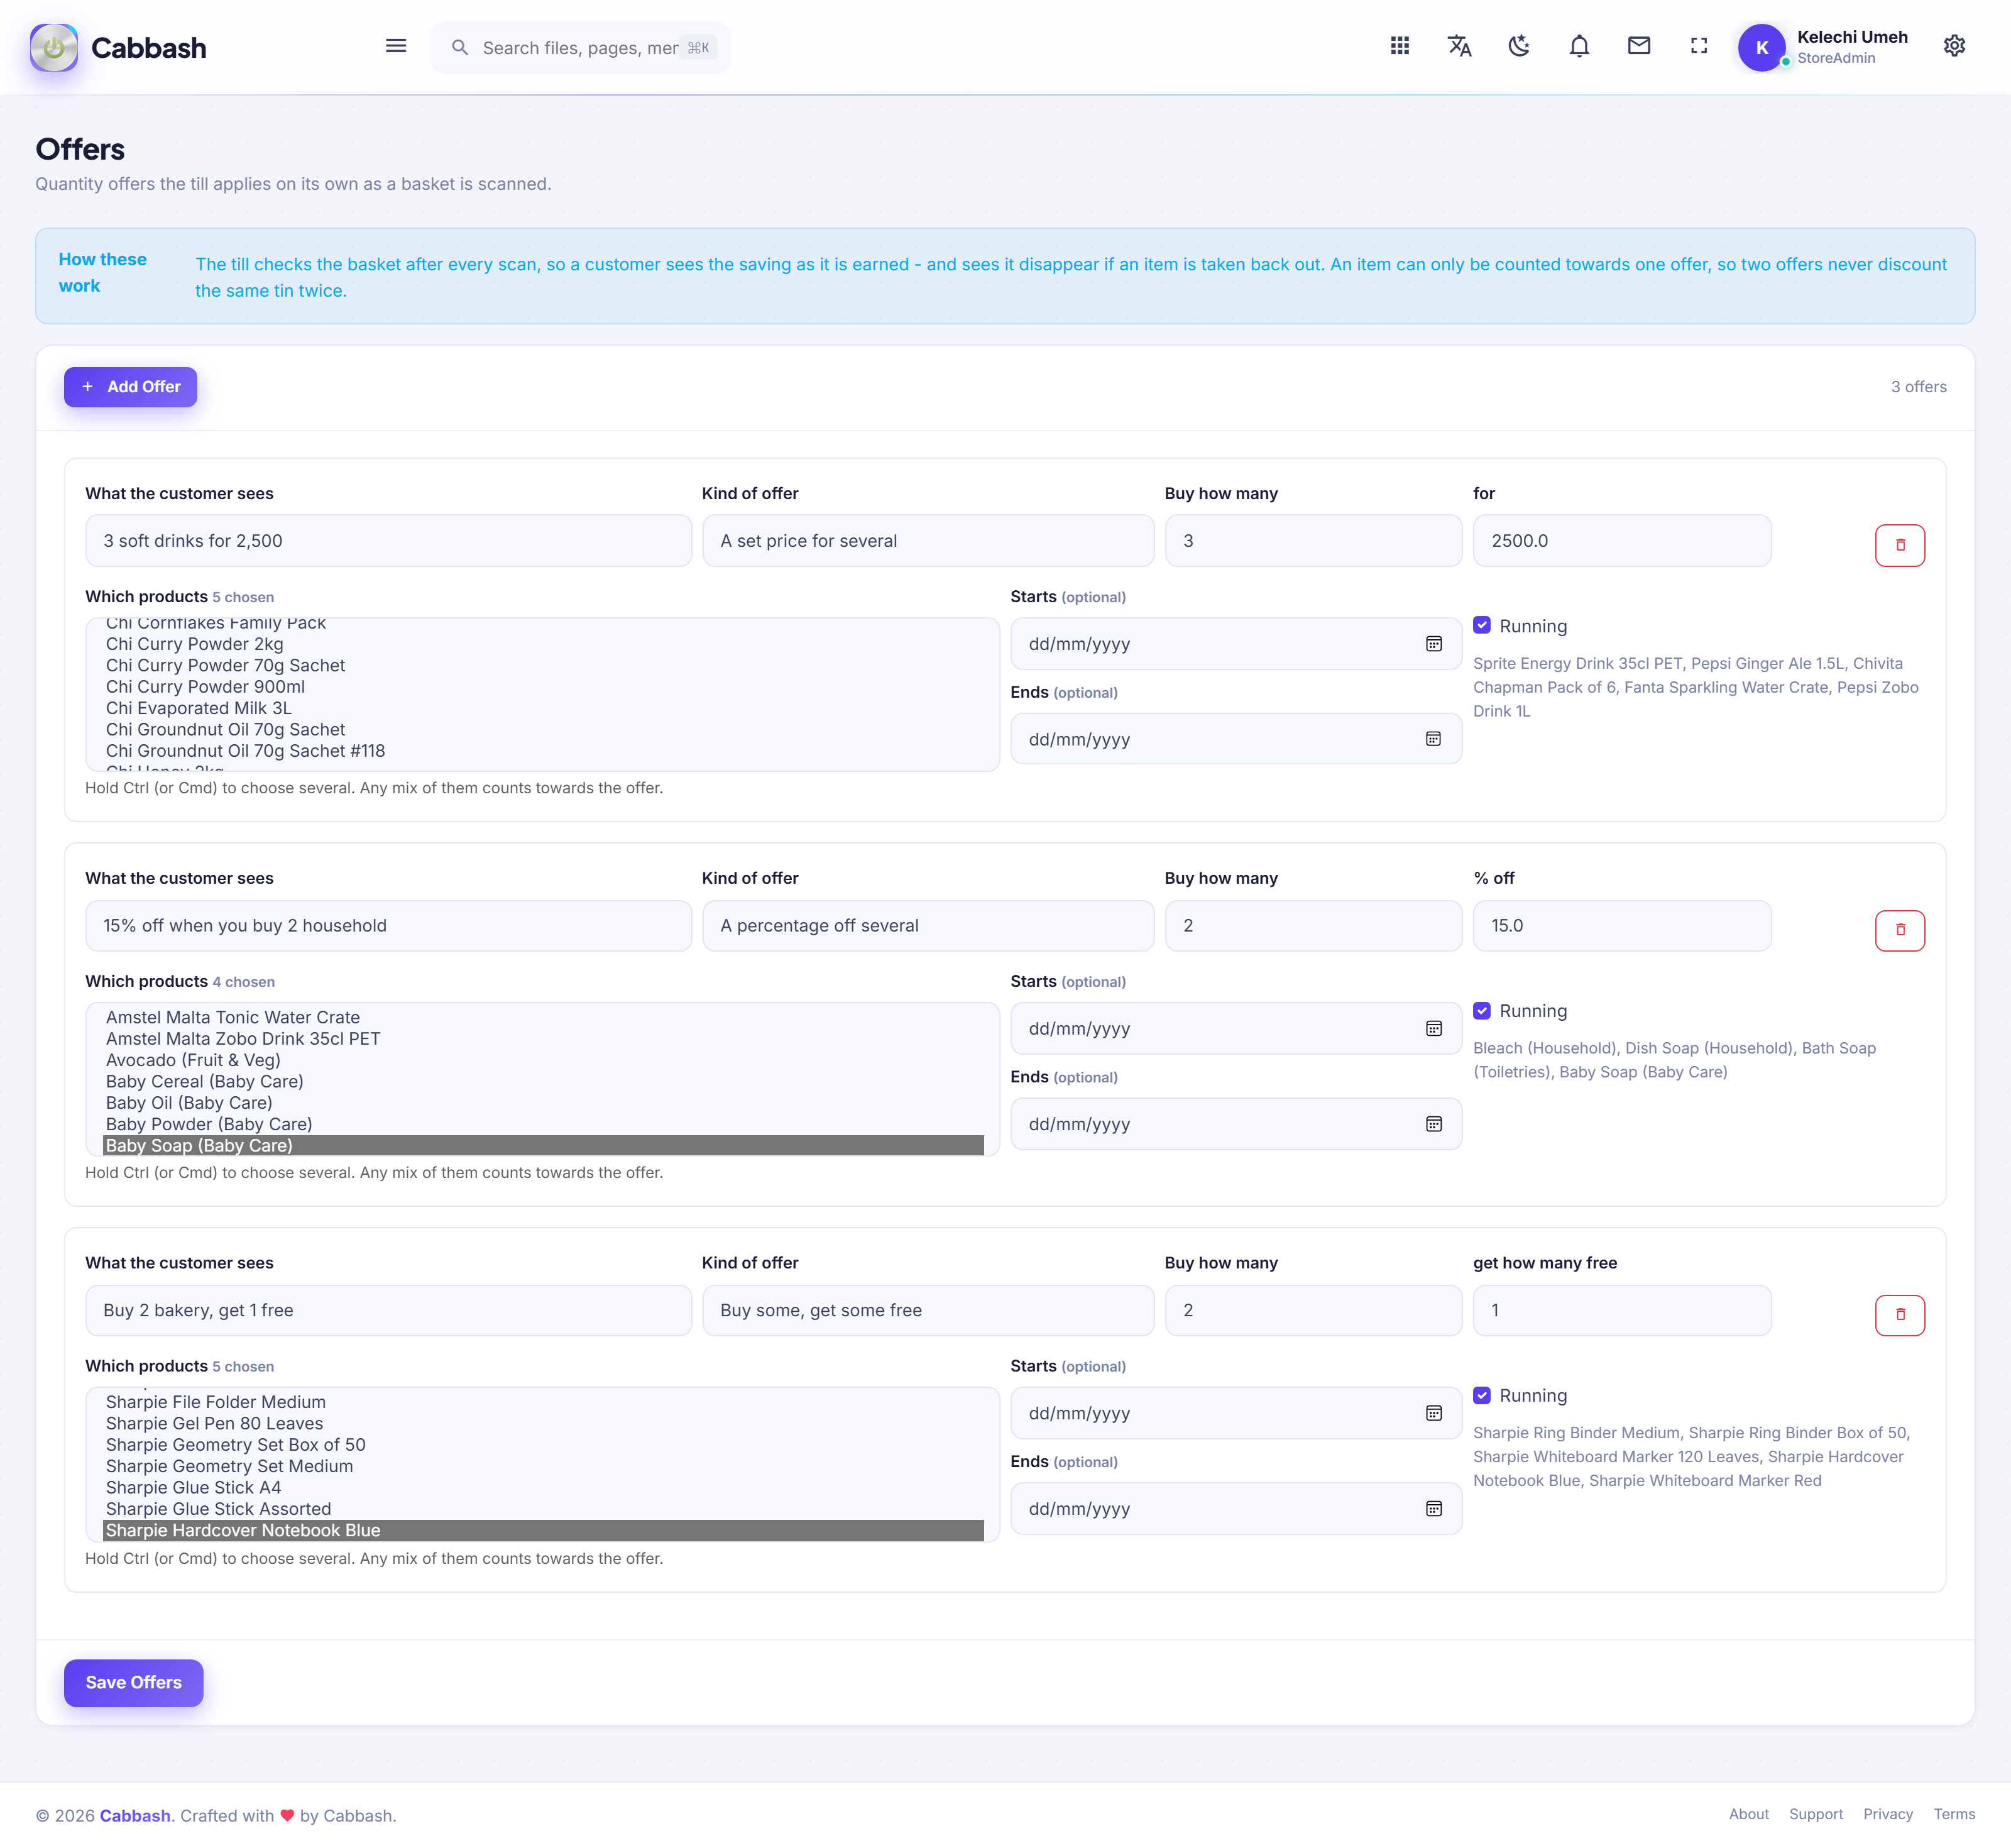Open Ends calendar for household offer

point(1433,1124)
